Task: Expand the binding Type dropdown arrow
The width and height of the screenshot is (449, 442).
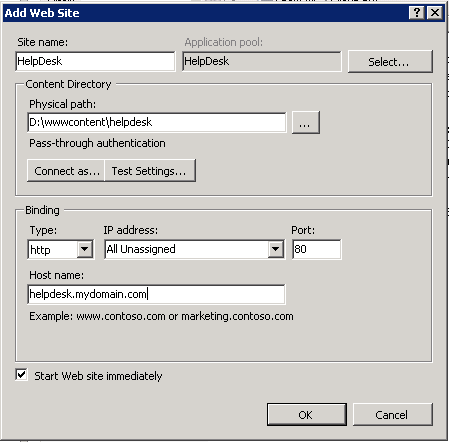Action: (x=85, y=249)
